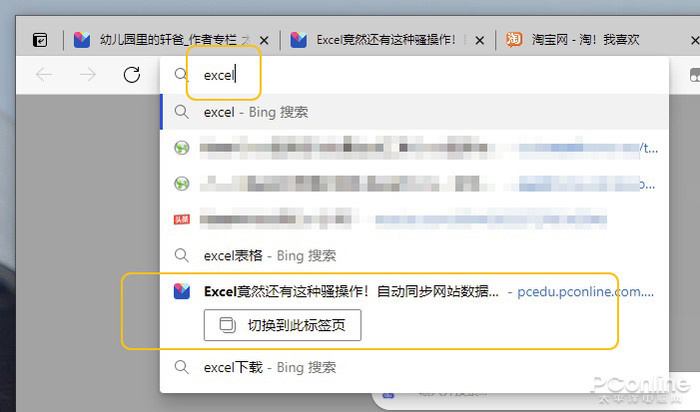
Task: Close the Excel竟然还有这种骚操作 tab
Action: tap(480, 41)
